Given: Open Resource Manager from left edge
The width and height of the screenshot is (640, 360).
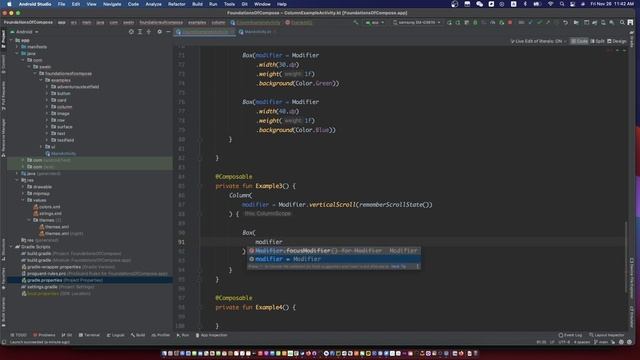Looking at the screenshot, I should click(4, 138).
